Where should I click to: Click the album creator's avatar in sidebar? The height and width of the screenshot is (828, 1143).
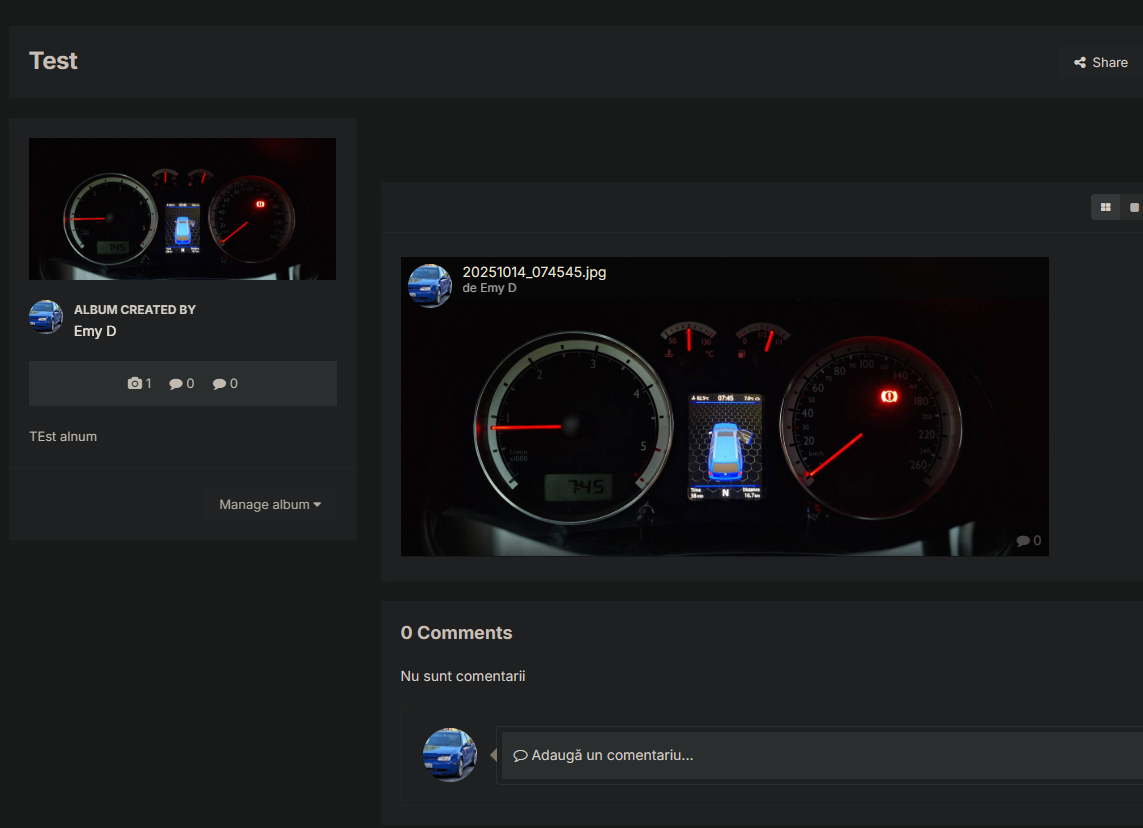[46, 317]
